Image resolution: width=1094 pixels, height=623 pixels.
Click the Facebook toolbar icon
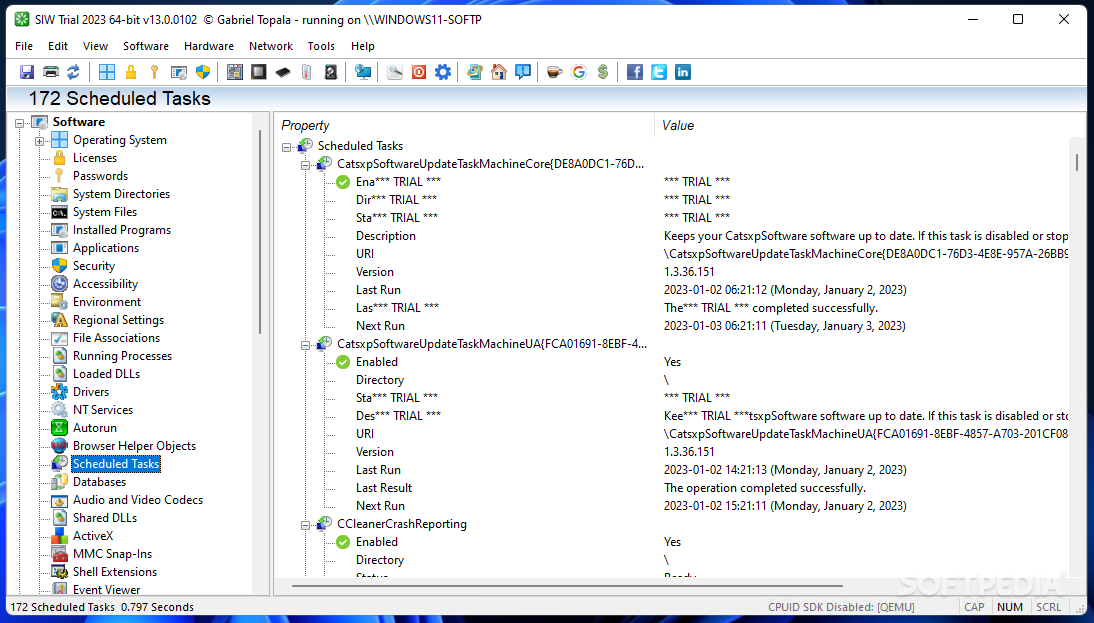[635, 72]
